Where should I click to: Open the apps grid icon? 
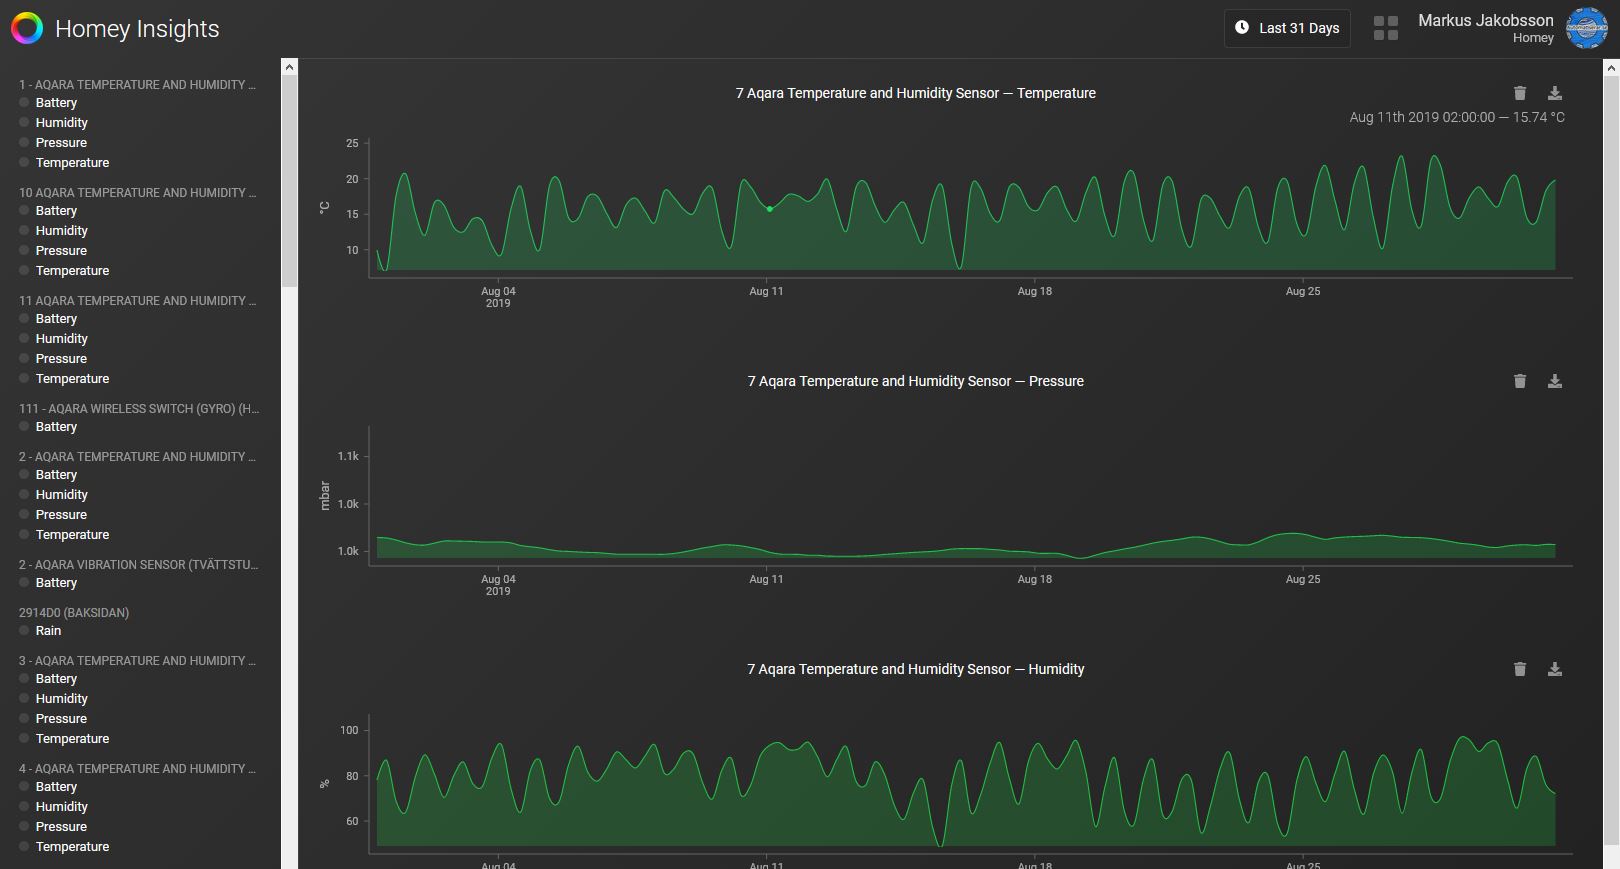point(1386,28)
